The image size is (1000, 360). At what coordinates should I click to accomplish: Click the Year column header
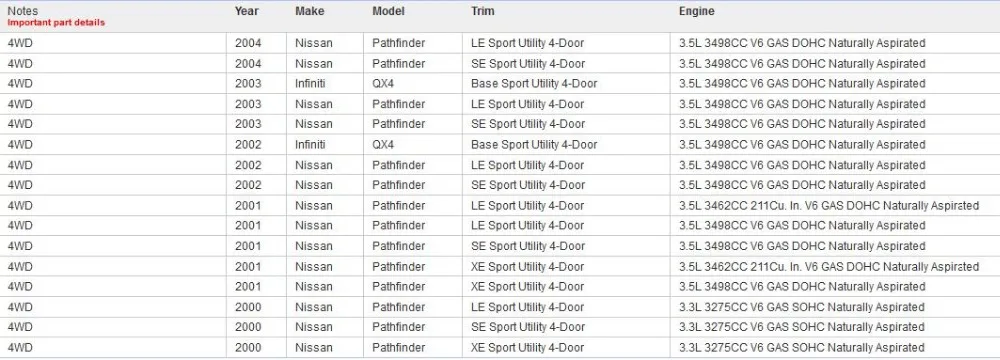click(x=246, y=11)
